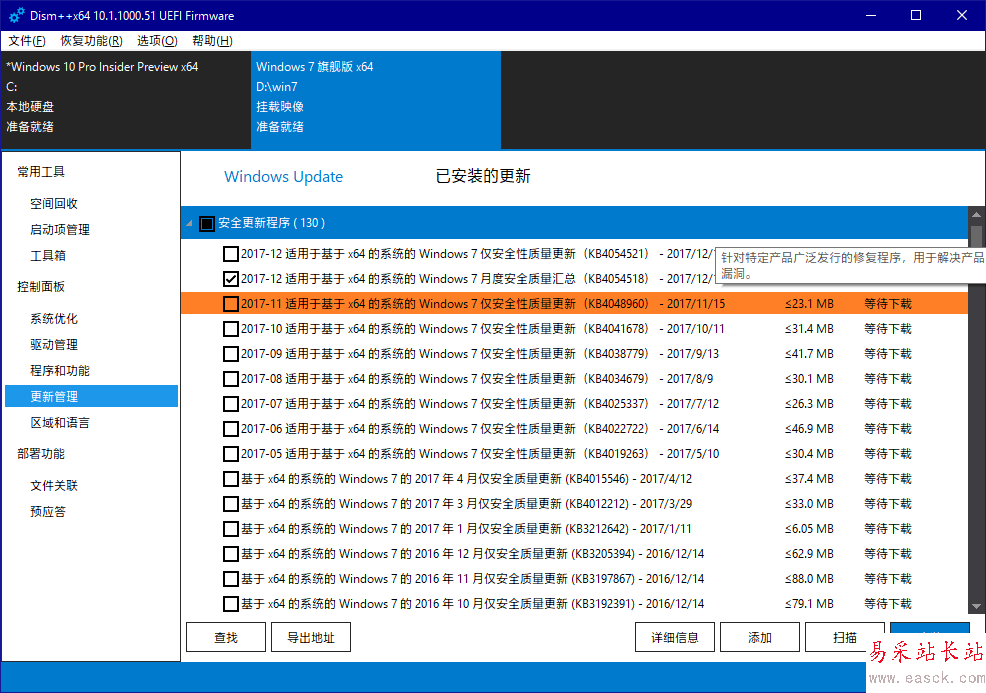The width and height of the screenshot is (986, 693).
Task: Open the 帮助(H) menu
Action: point(213,41)
